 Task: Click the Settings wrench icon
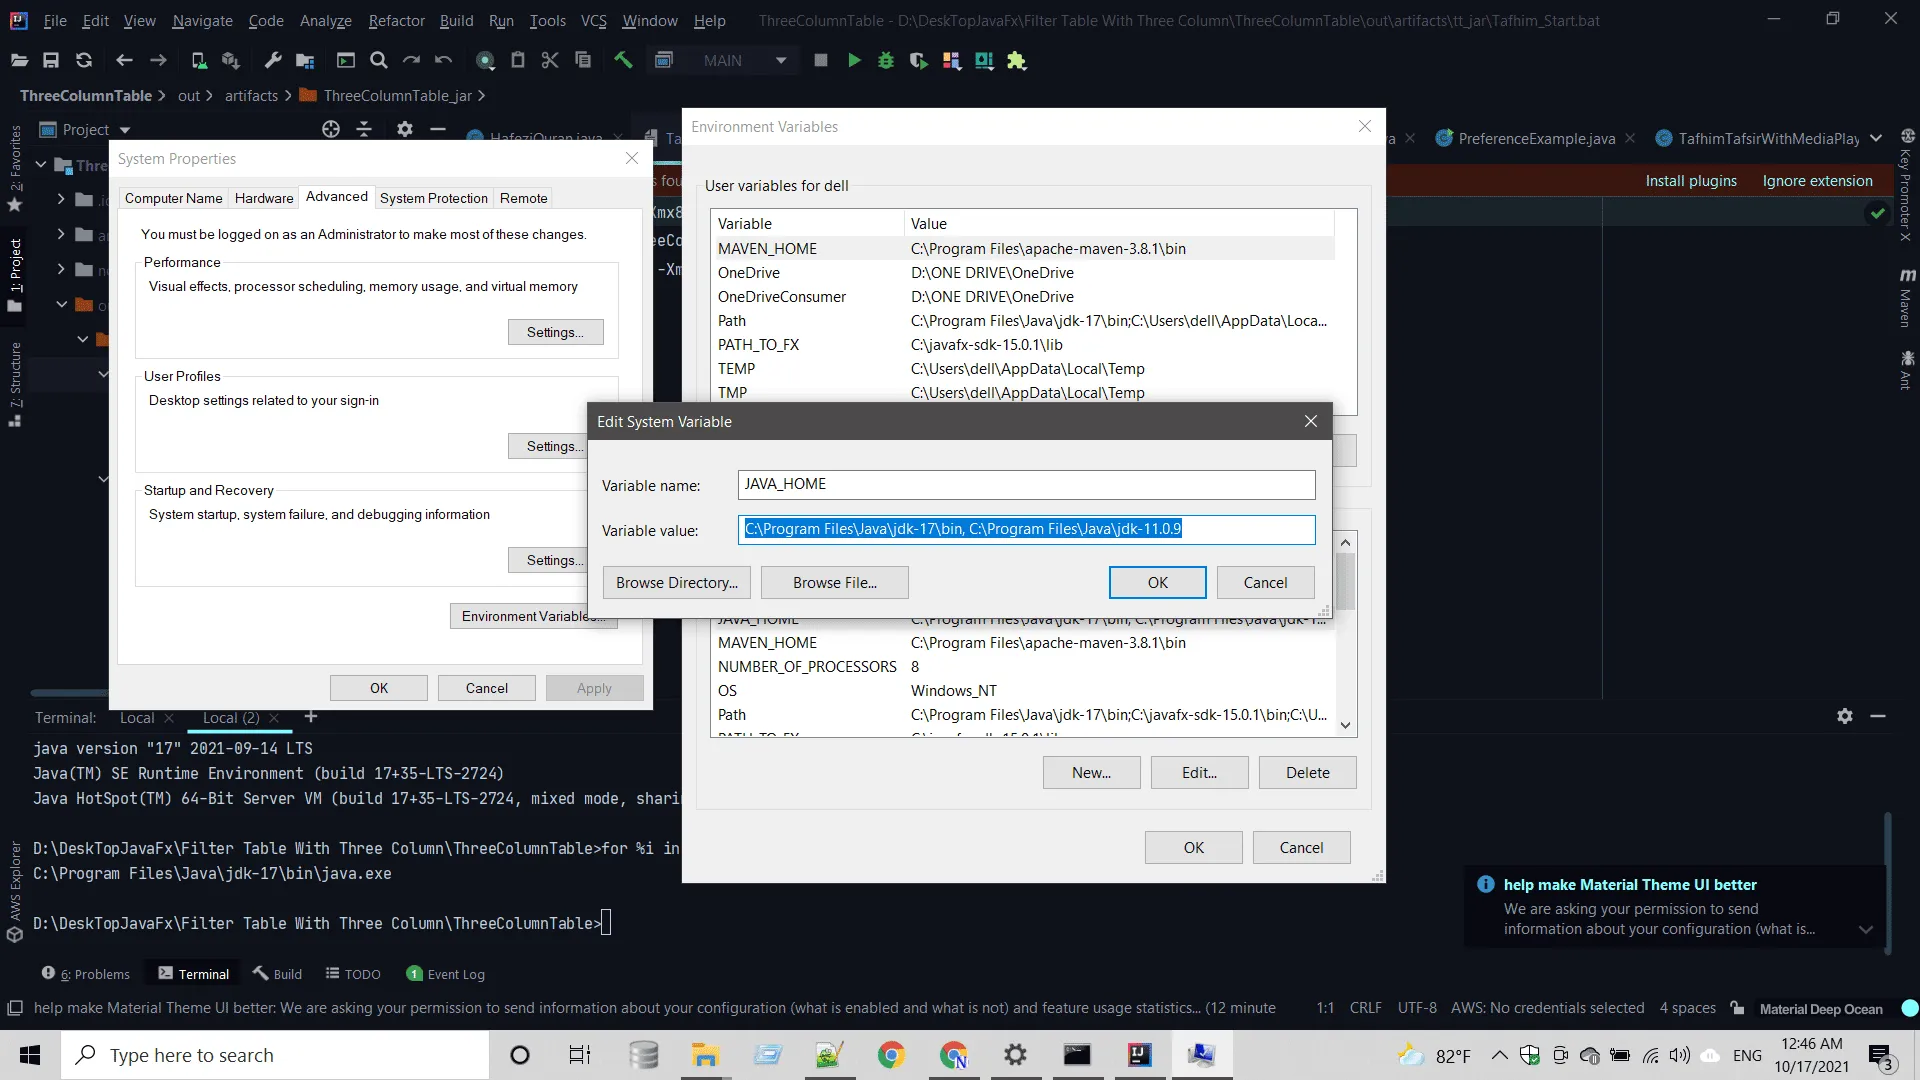click(272, 61)
